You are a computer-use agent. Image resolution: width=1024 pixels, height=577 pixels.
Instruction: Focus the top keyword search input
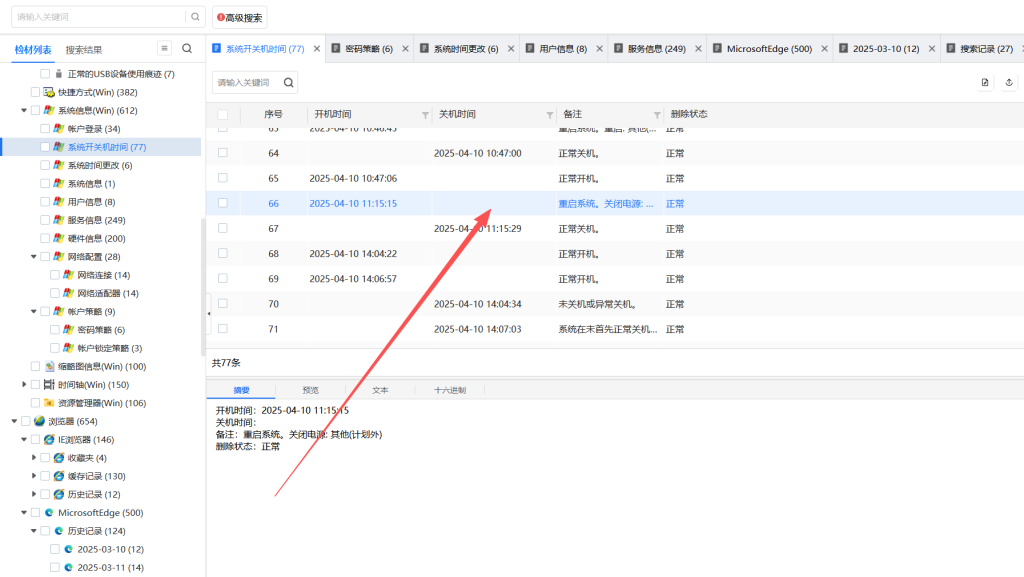(x=100, y=17)
